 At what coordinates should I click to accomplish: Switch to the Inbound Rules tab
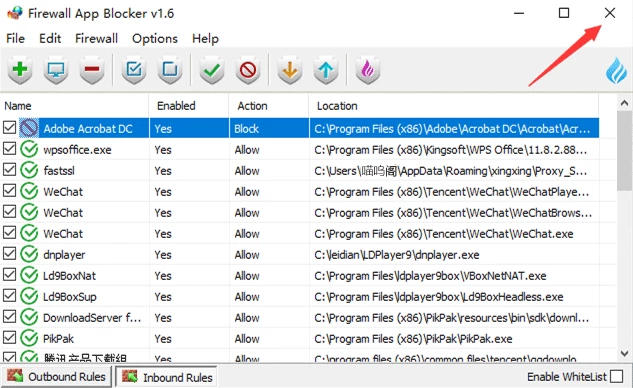pyautogui.click(x=167, y=377)
